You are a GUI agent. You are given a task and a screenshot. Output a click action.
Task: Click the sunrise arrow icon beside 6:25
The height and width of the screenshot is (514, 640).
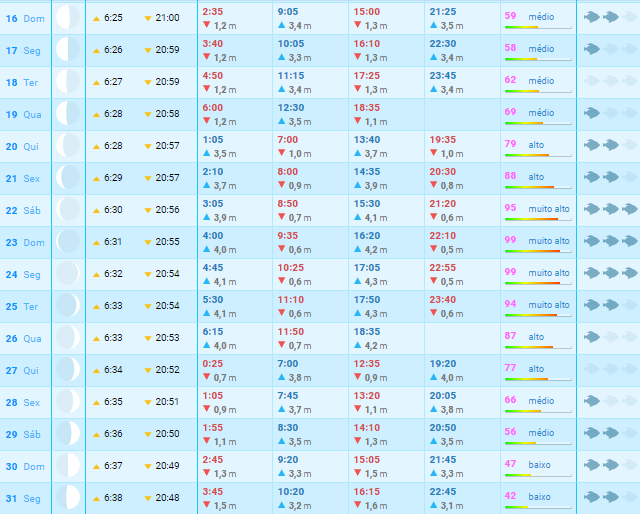(96, 19)
